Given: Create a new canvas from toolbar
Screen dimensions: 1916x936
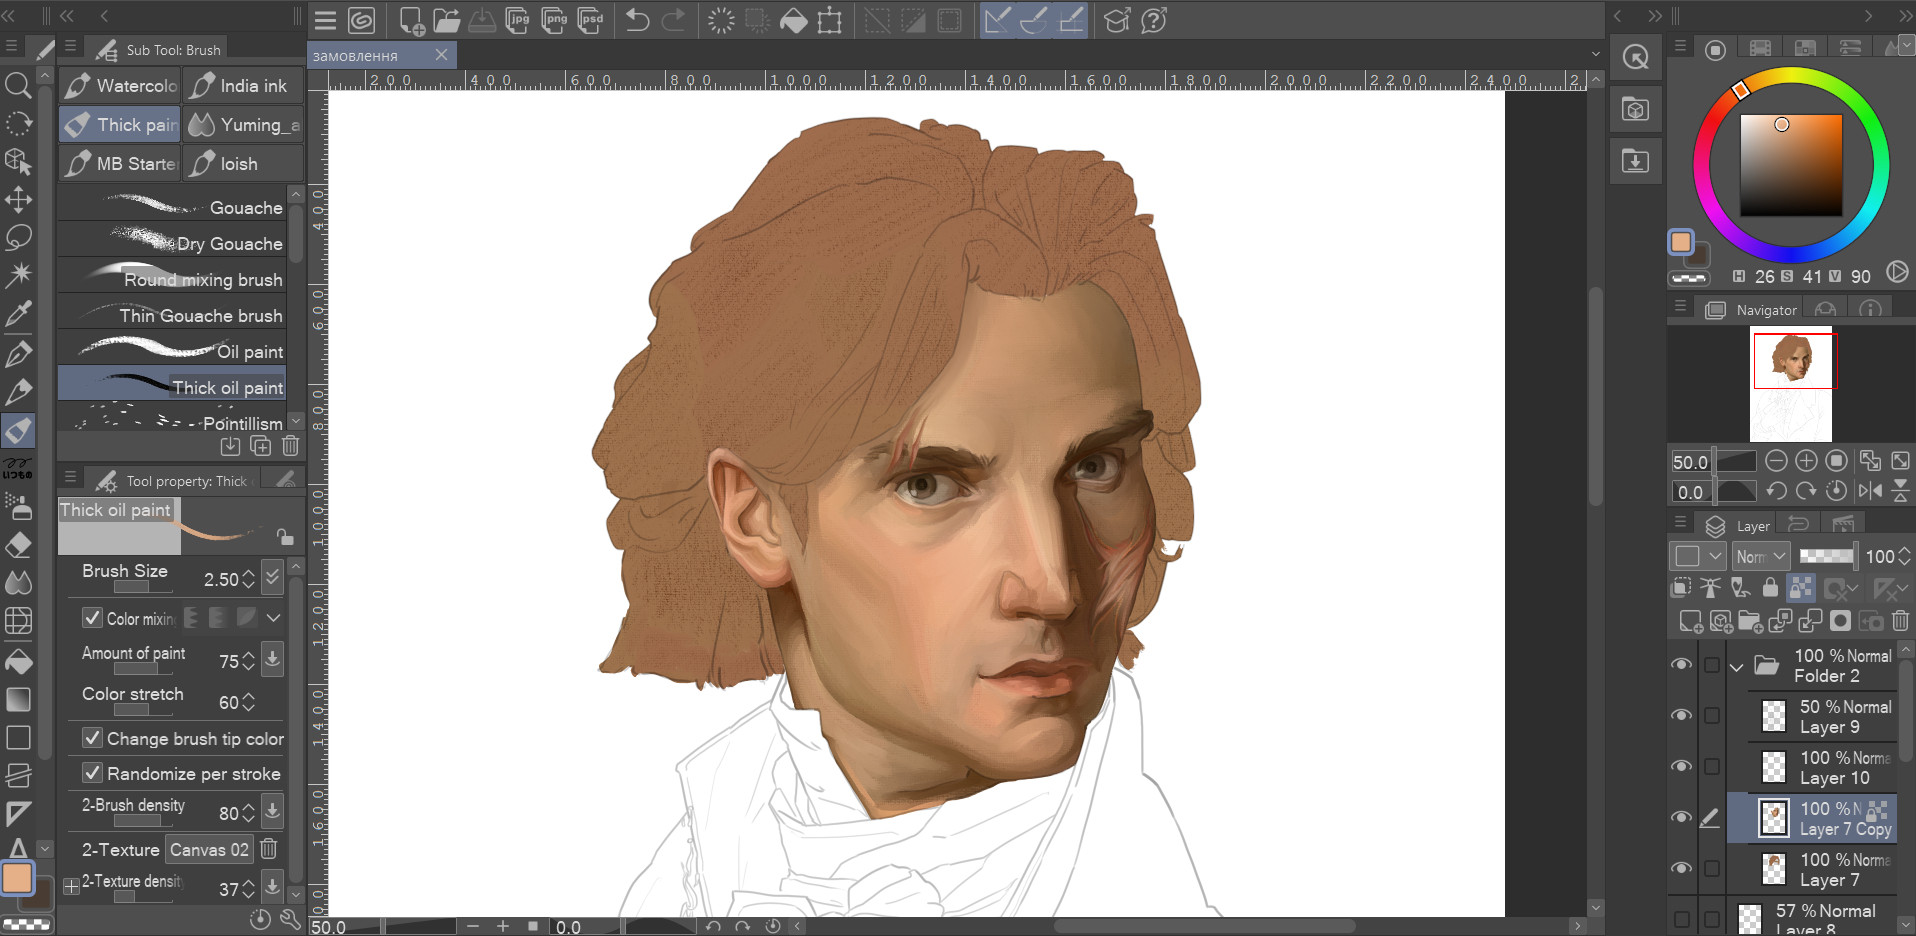Looking at the screenshot, I should (411, 20).
